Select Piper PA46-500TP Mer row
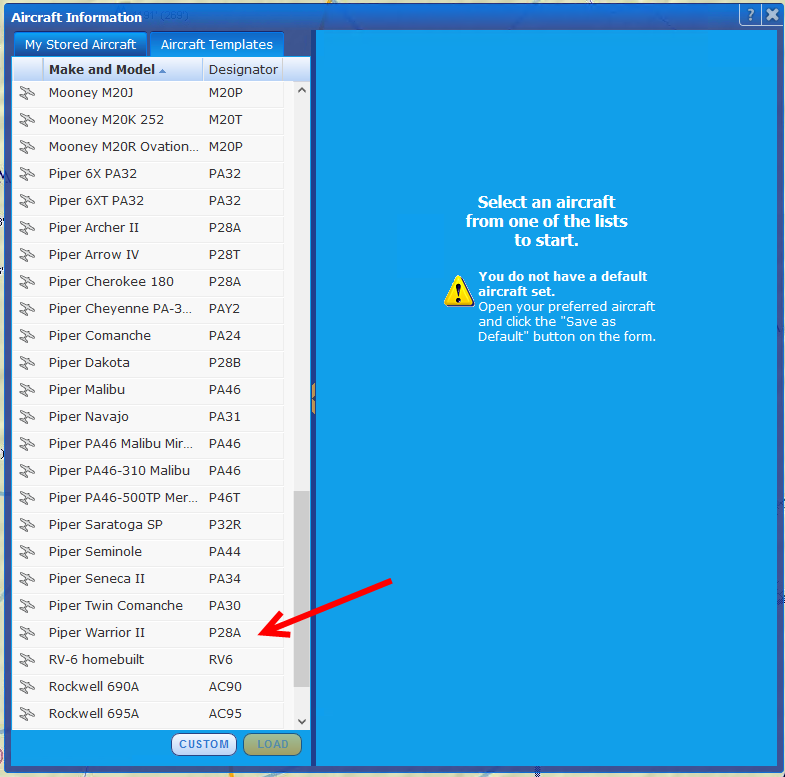Image resolution: width=785 pixels, height=777 pixels. click(x=148, y=498)
